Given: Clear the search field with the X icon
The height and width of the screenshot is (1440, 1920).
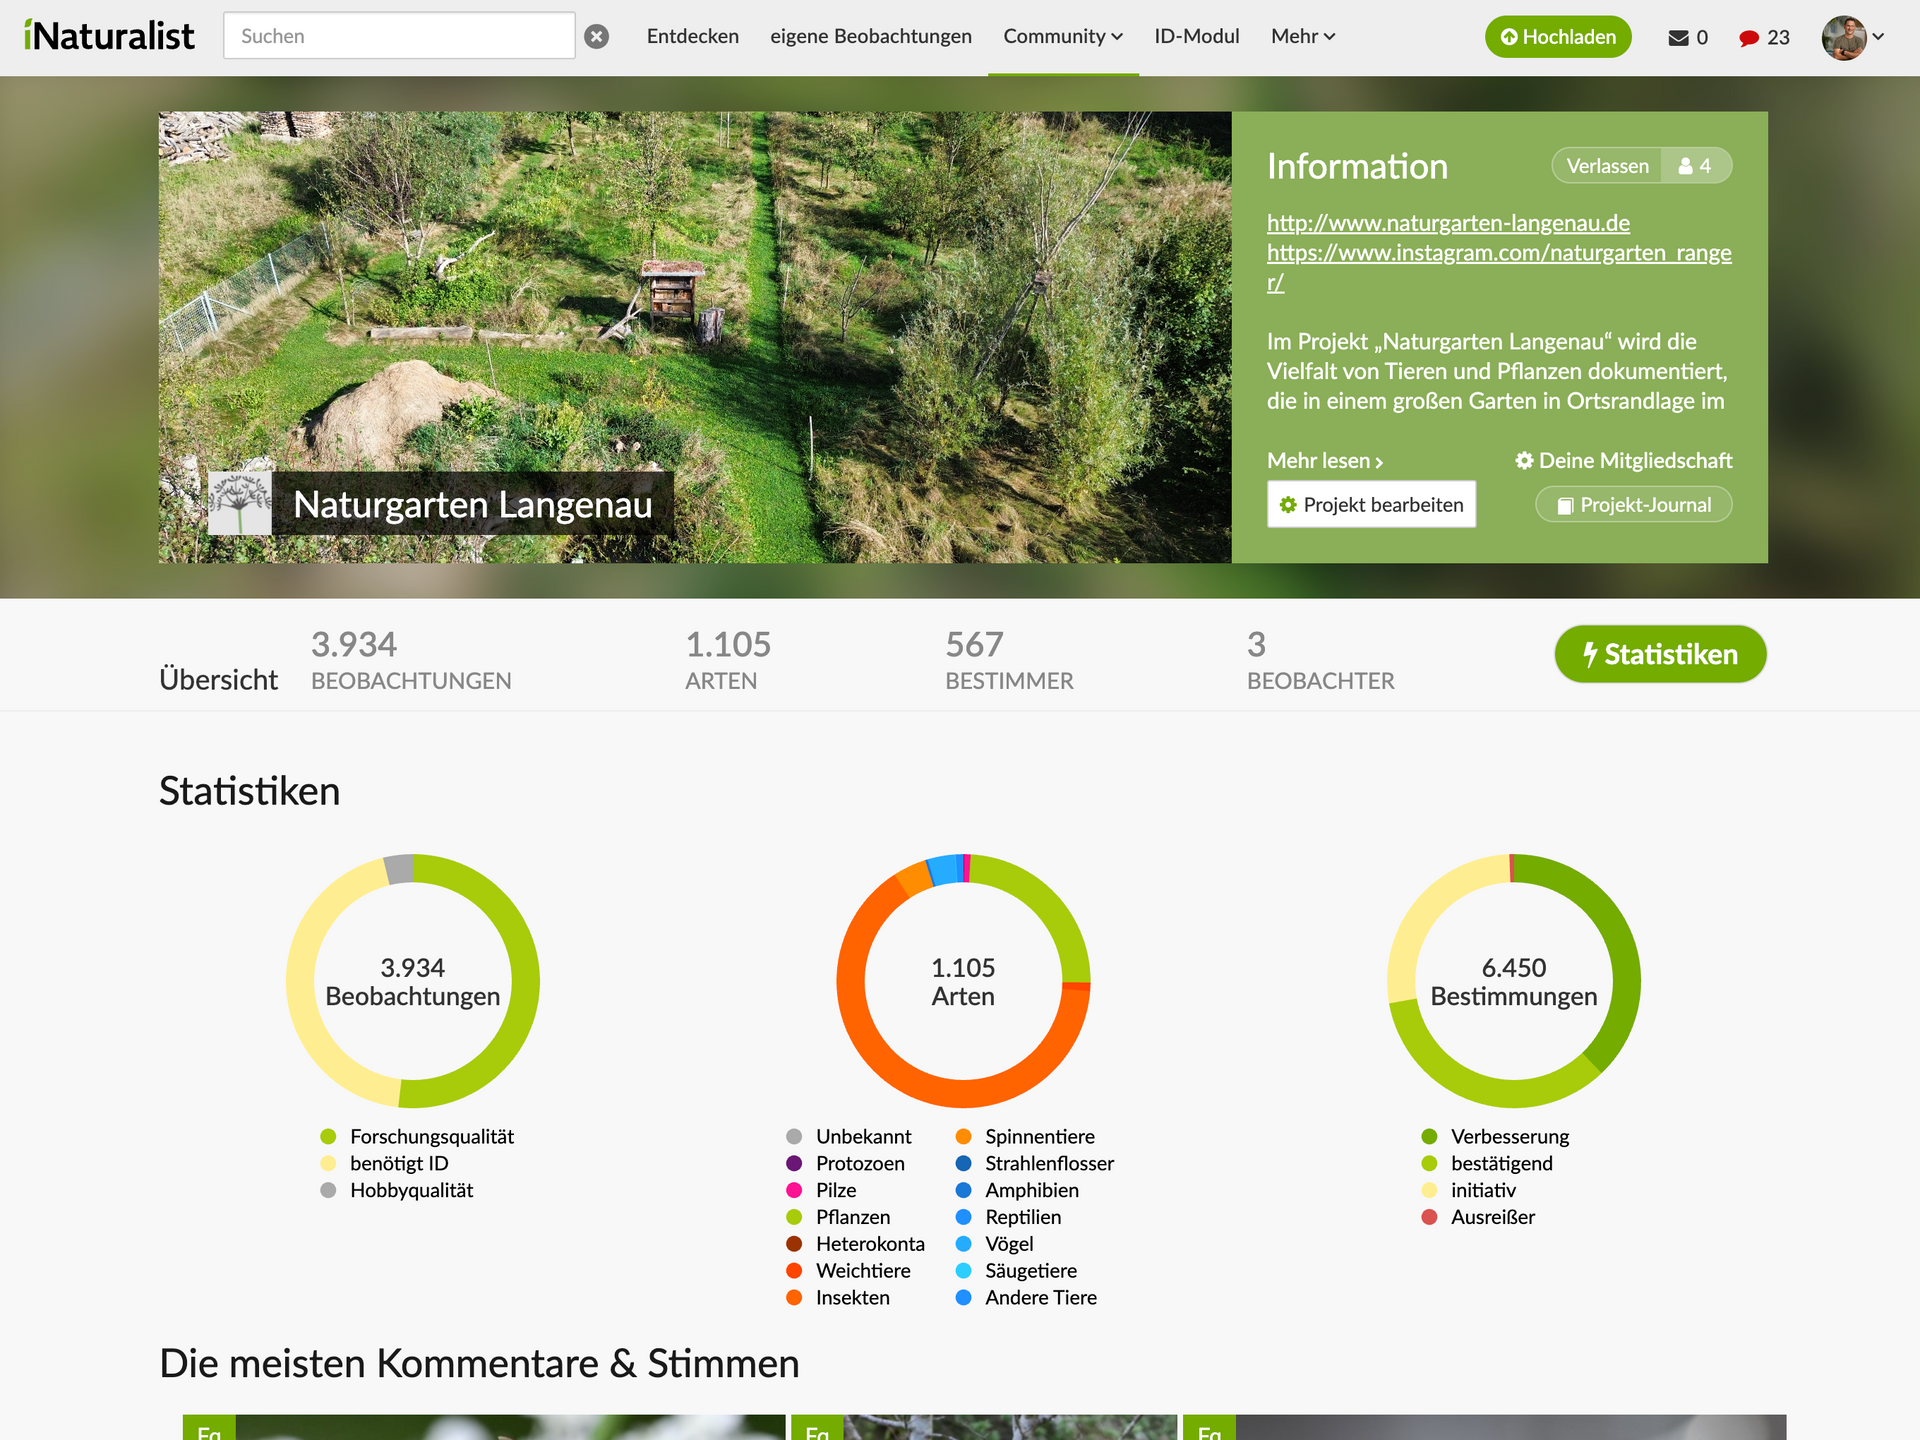Looking at the screenshot, I should (597, 37).
